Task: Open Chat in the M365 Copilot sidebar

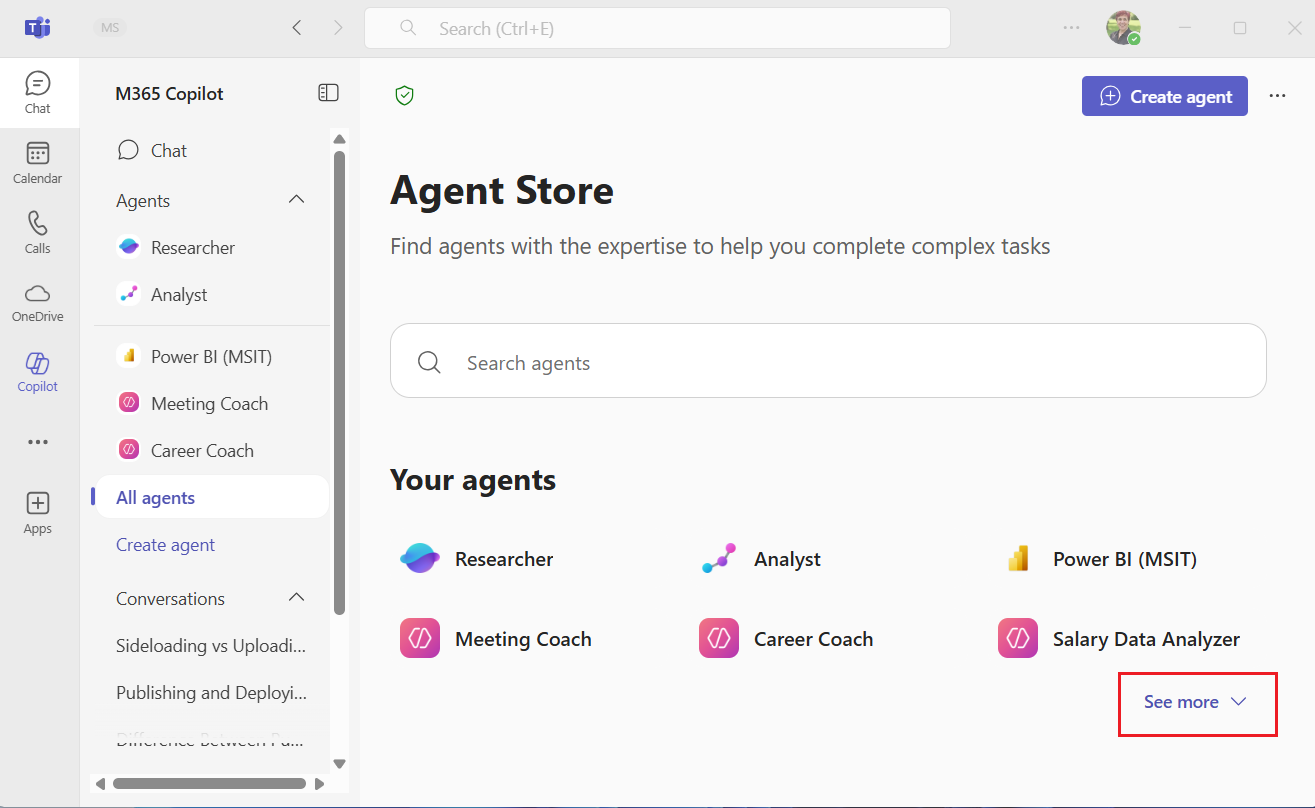Action: click(x=212, y=151)
